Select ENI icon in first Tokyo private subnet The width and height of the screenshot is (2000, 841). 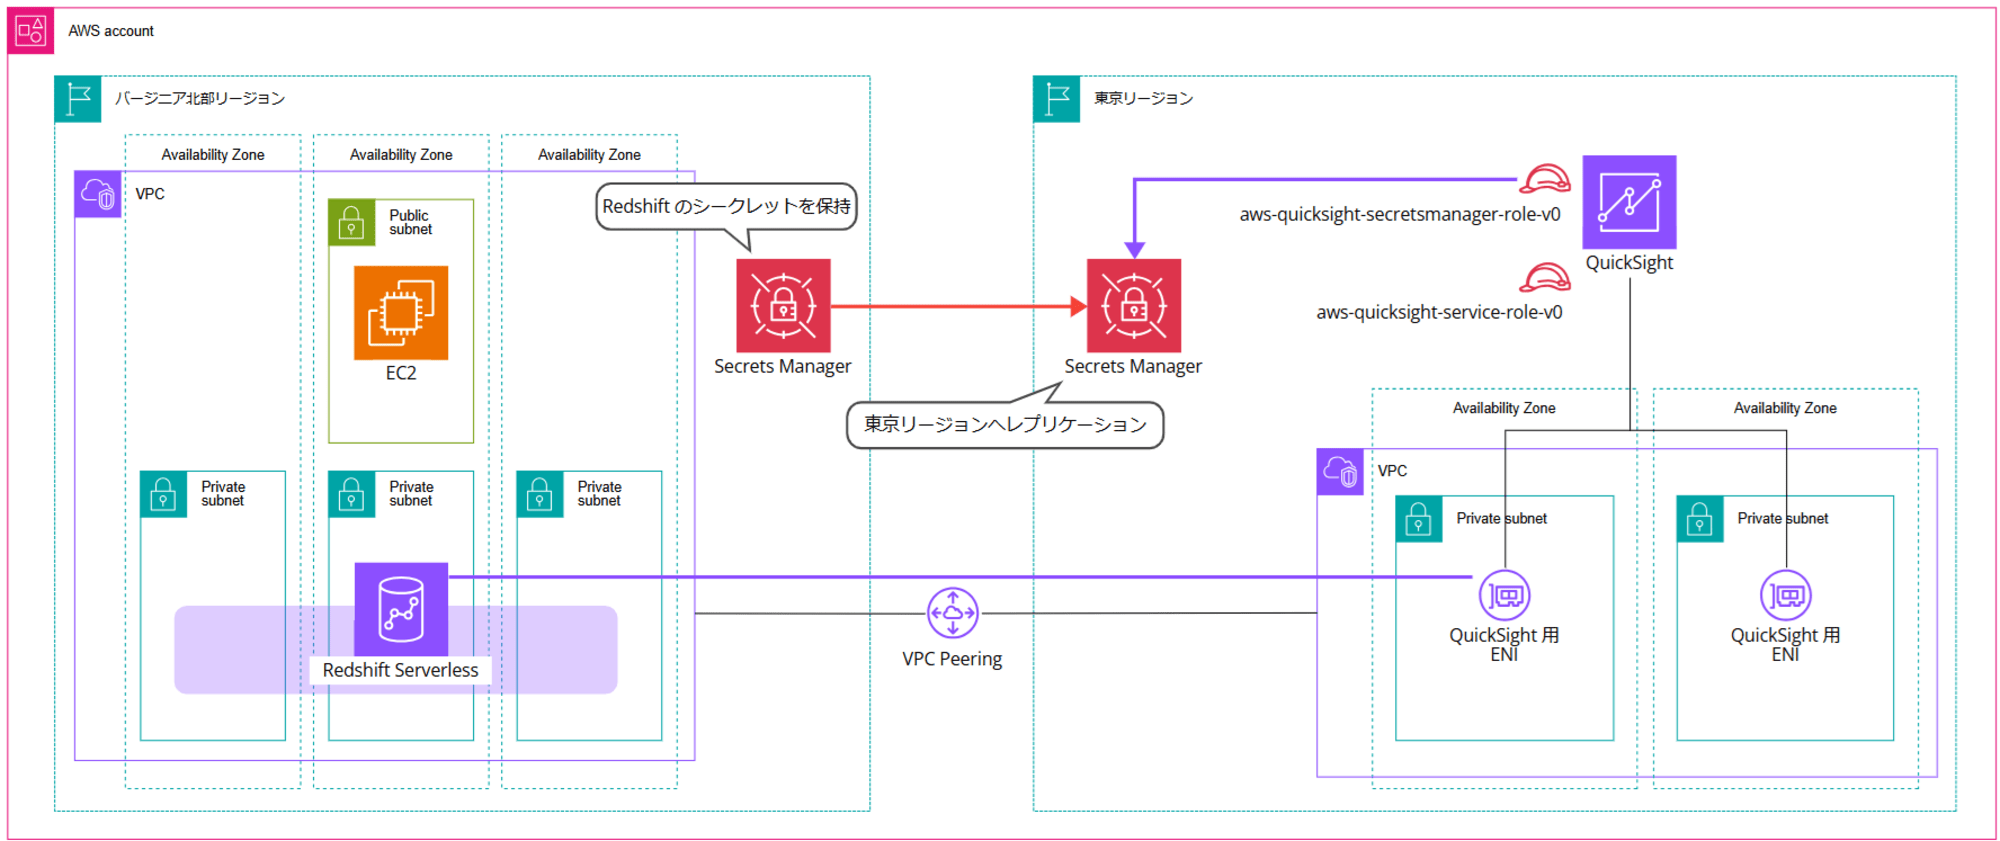tap(1504, 596)
